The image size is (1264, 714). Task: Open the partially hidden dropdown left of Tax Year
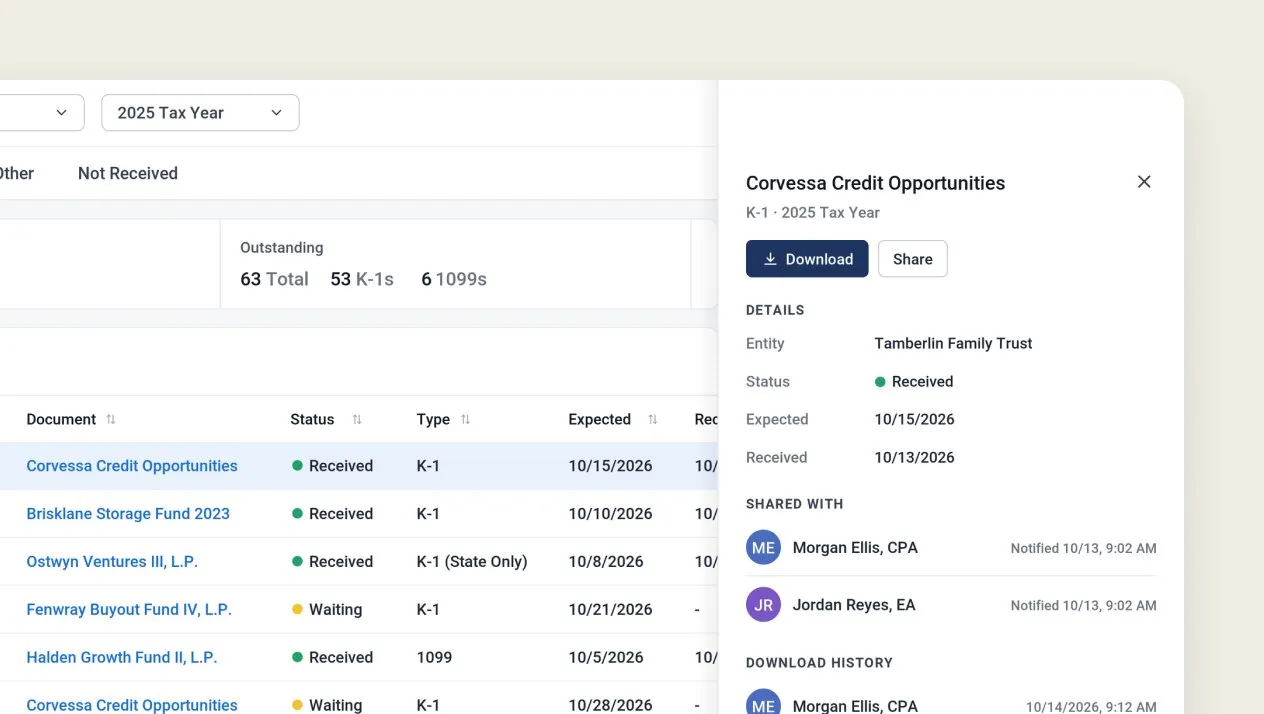point(42,113)
